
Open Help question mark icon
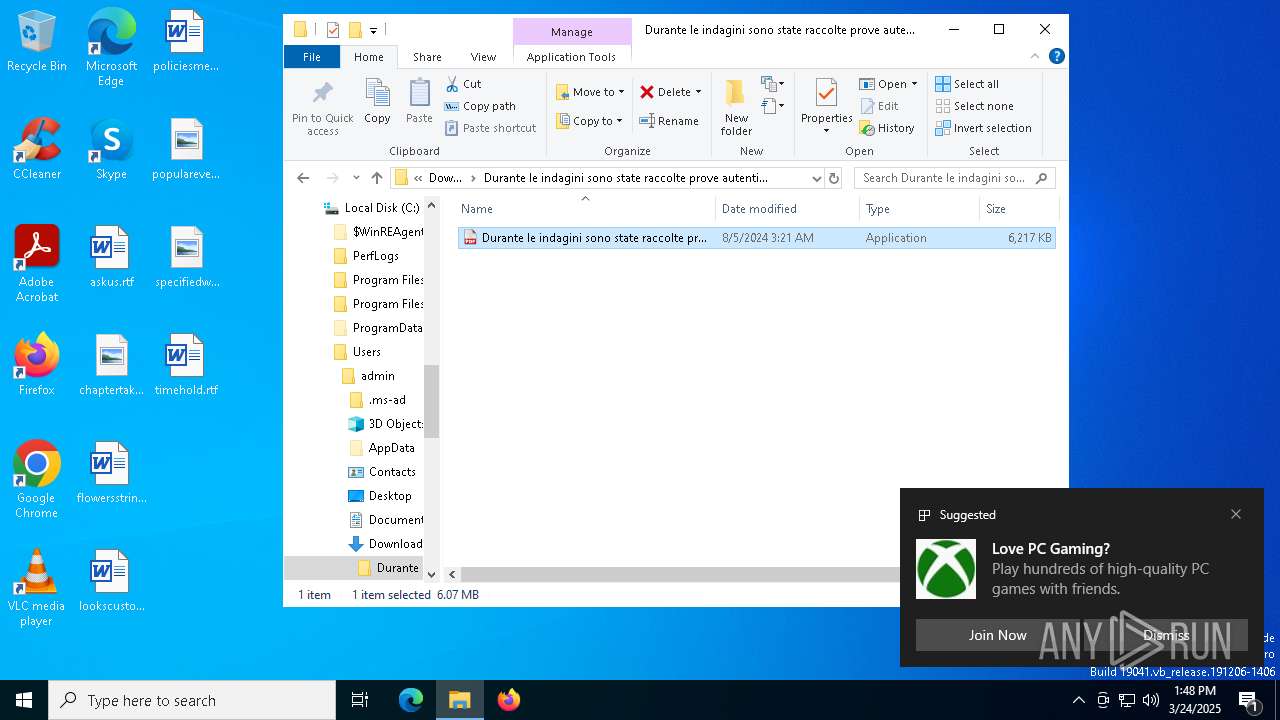(1056, 56)
